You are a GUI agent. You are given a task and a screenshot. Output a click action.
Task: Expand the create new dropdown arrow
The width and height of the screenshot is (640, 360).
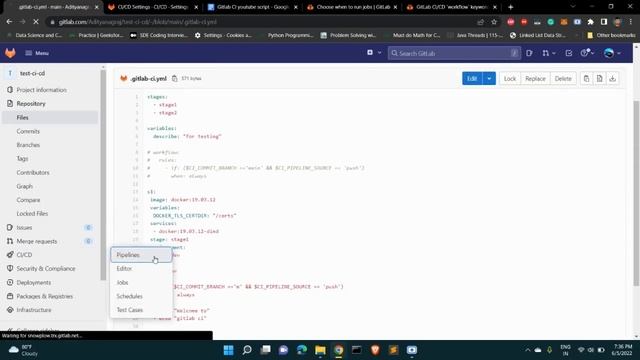(380, 53)
